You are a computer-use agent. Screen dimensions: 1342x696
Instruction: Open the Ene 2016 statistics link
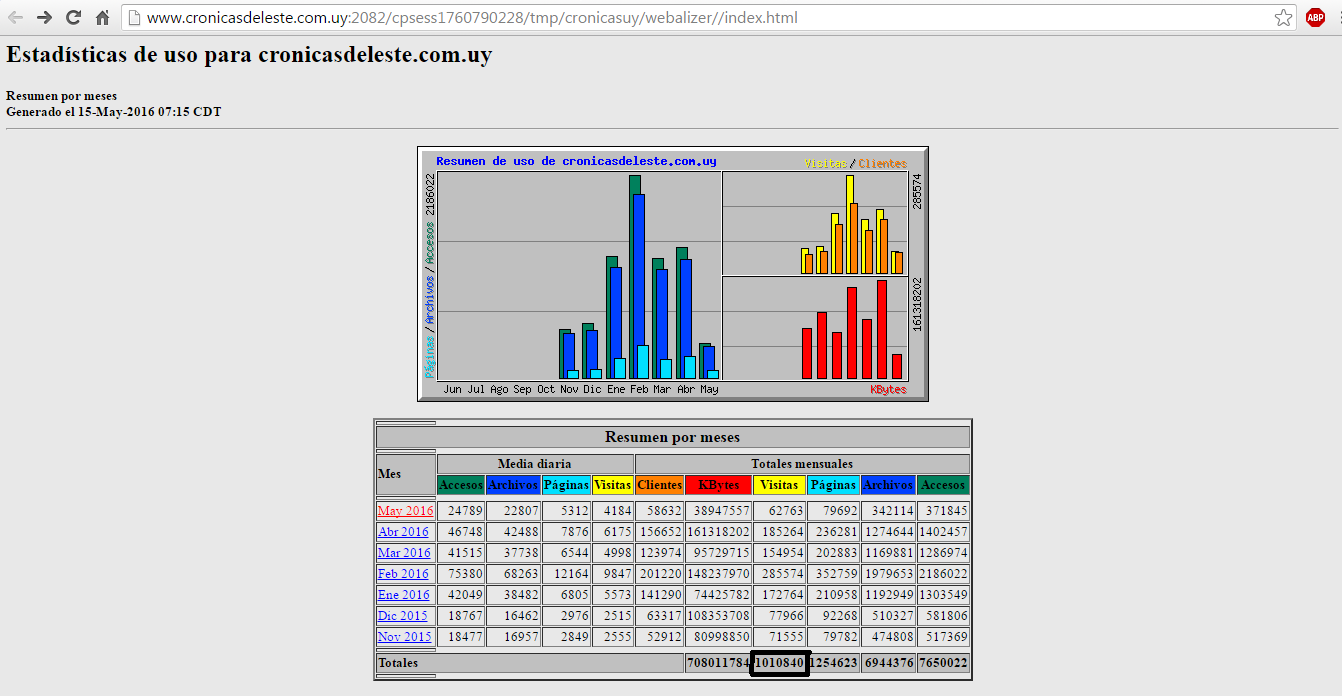pyautogui.click(x=403, y=595)
